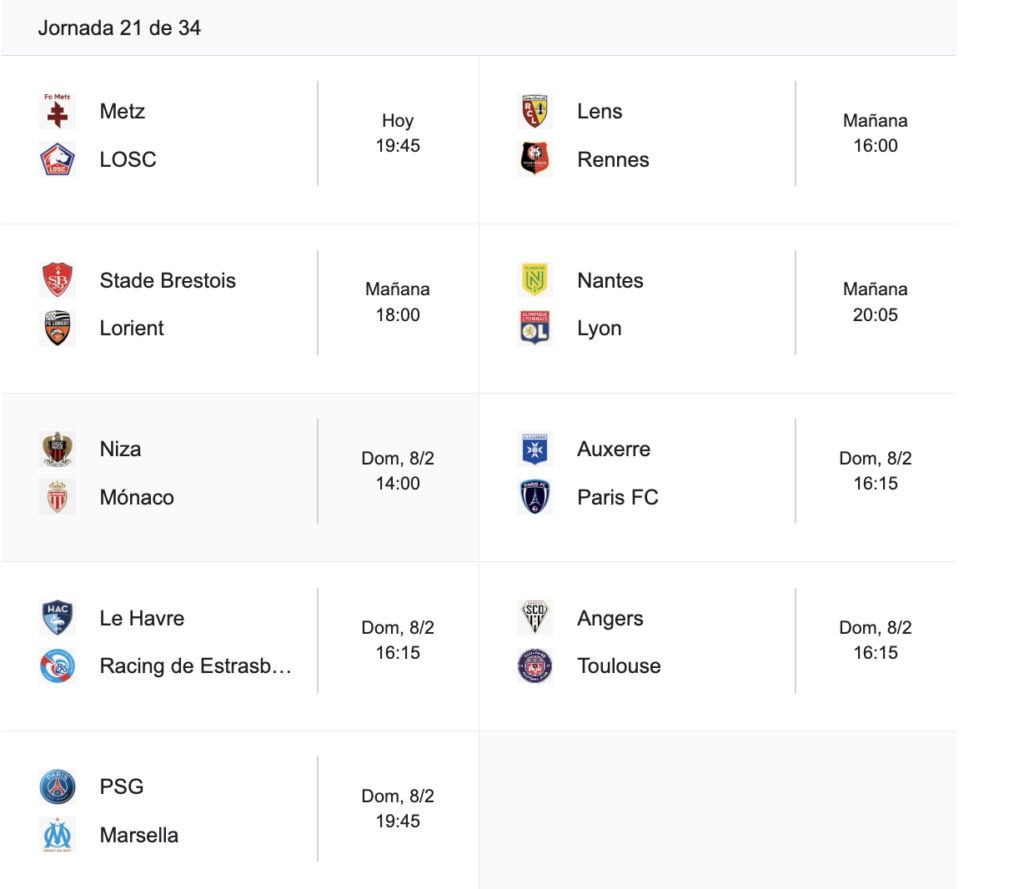This screenshot has width=1024, height=889.
Task: Open the Niza team name link
Action: tap(120, 449)
